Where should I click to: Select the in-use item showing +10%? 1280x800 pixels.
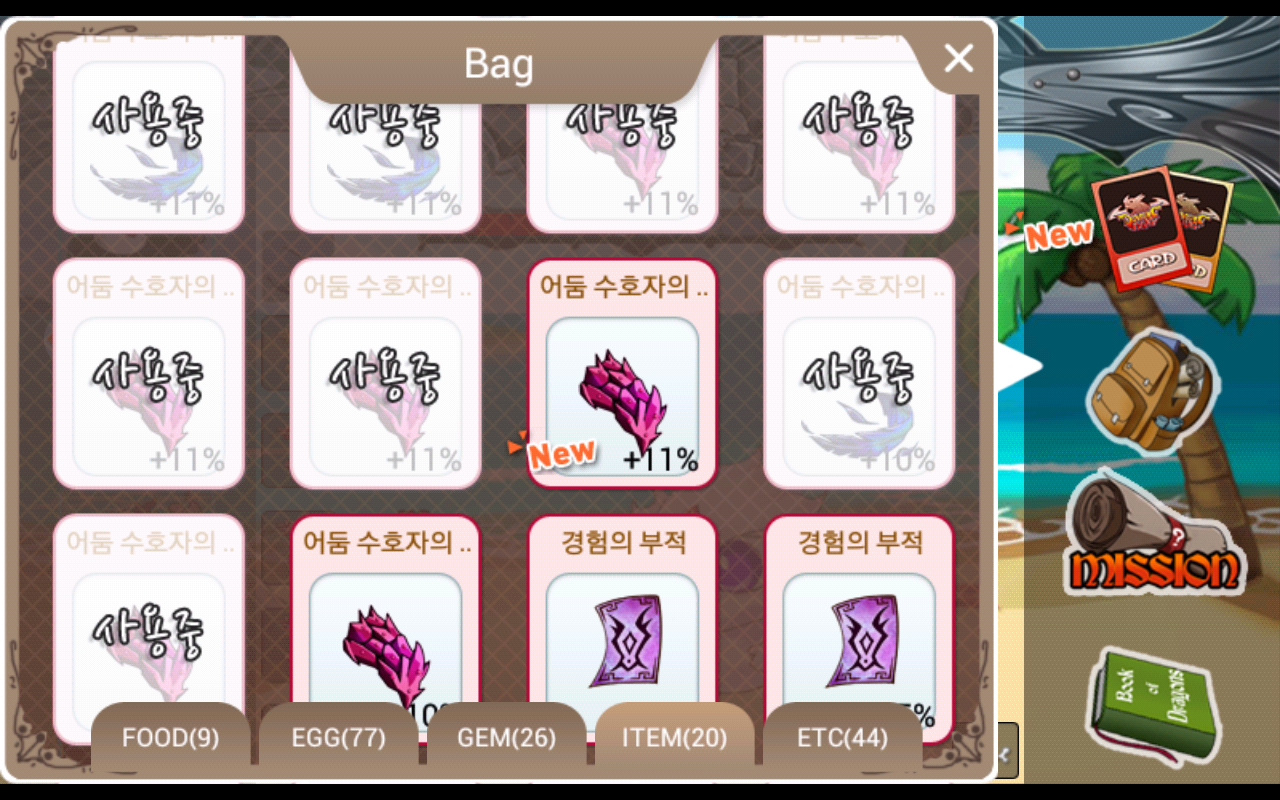tap(859, 374)
